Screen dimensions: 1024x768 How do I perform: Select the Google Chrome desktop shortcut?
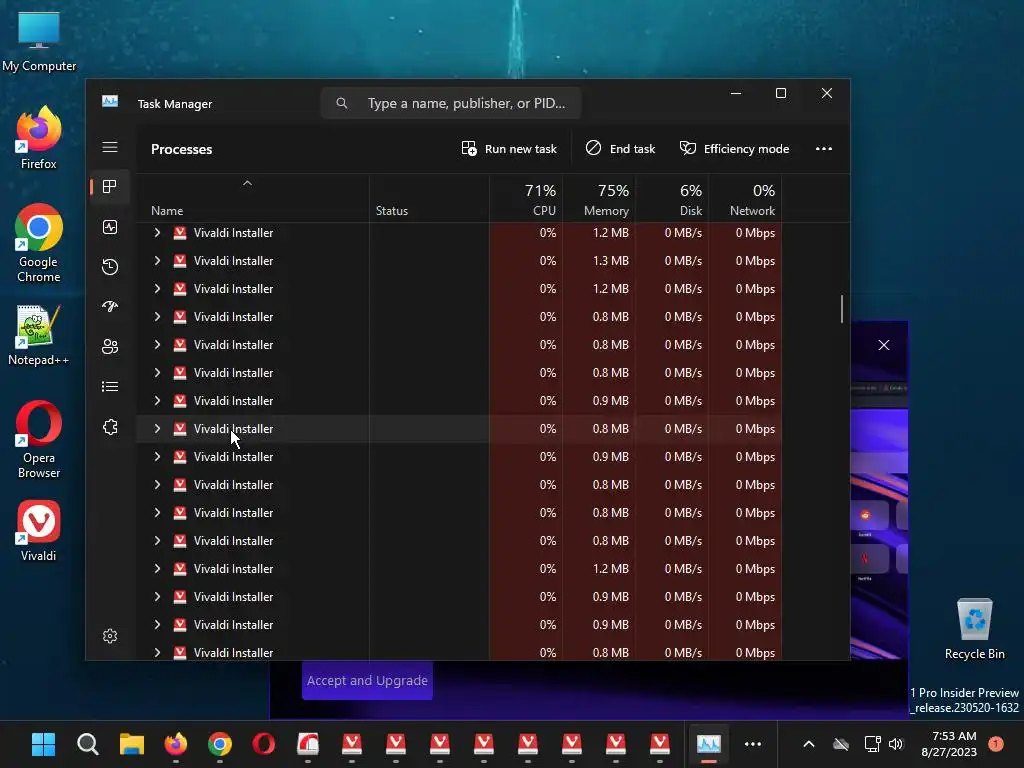[x=39, y=243]
